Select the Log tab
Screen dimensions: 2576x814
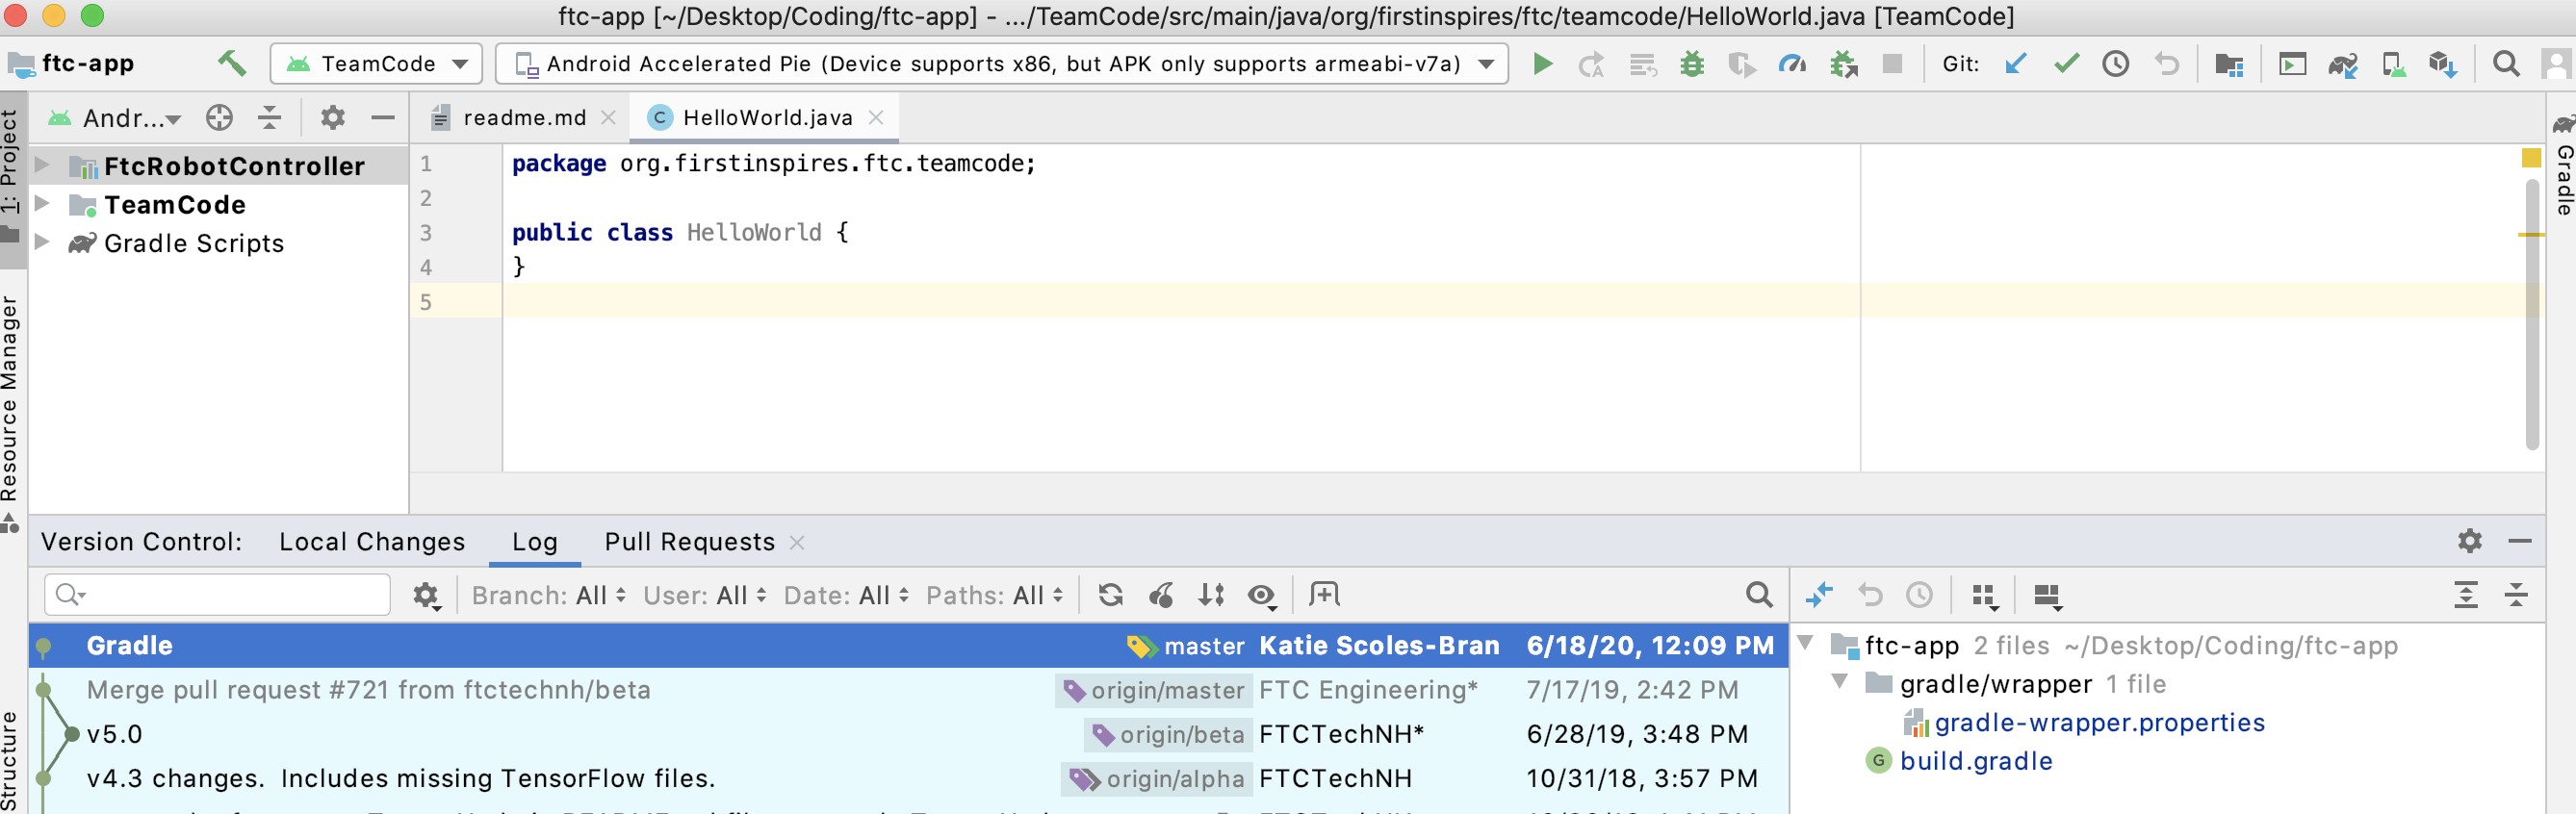(x=535, y=542)
